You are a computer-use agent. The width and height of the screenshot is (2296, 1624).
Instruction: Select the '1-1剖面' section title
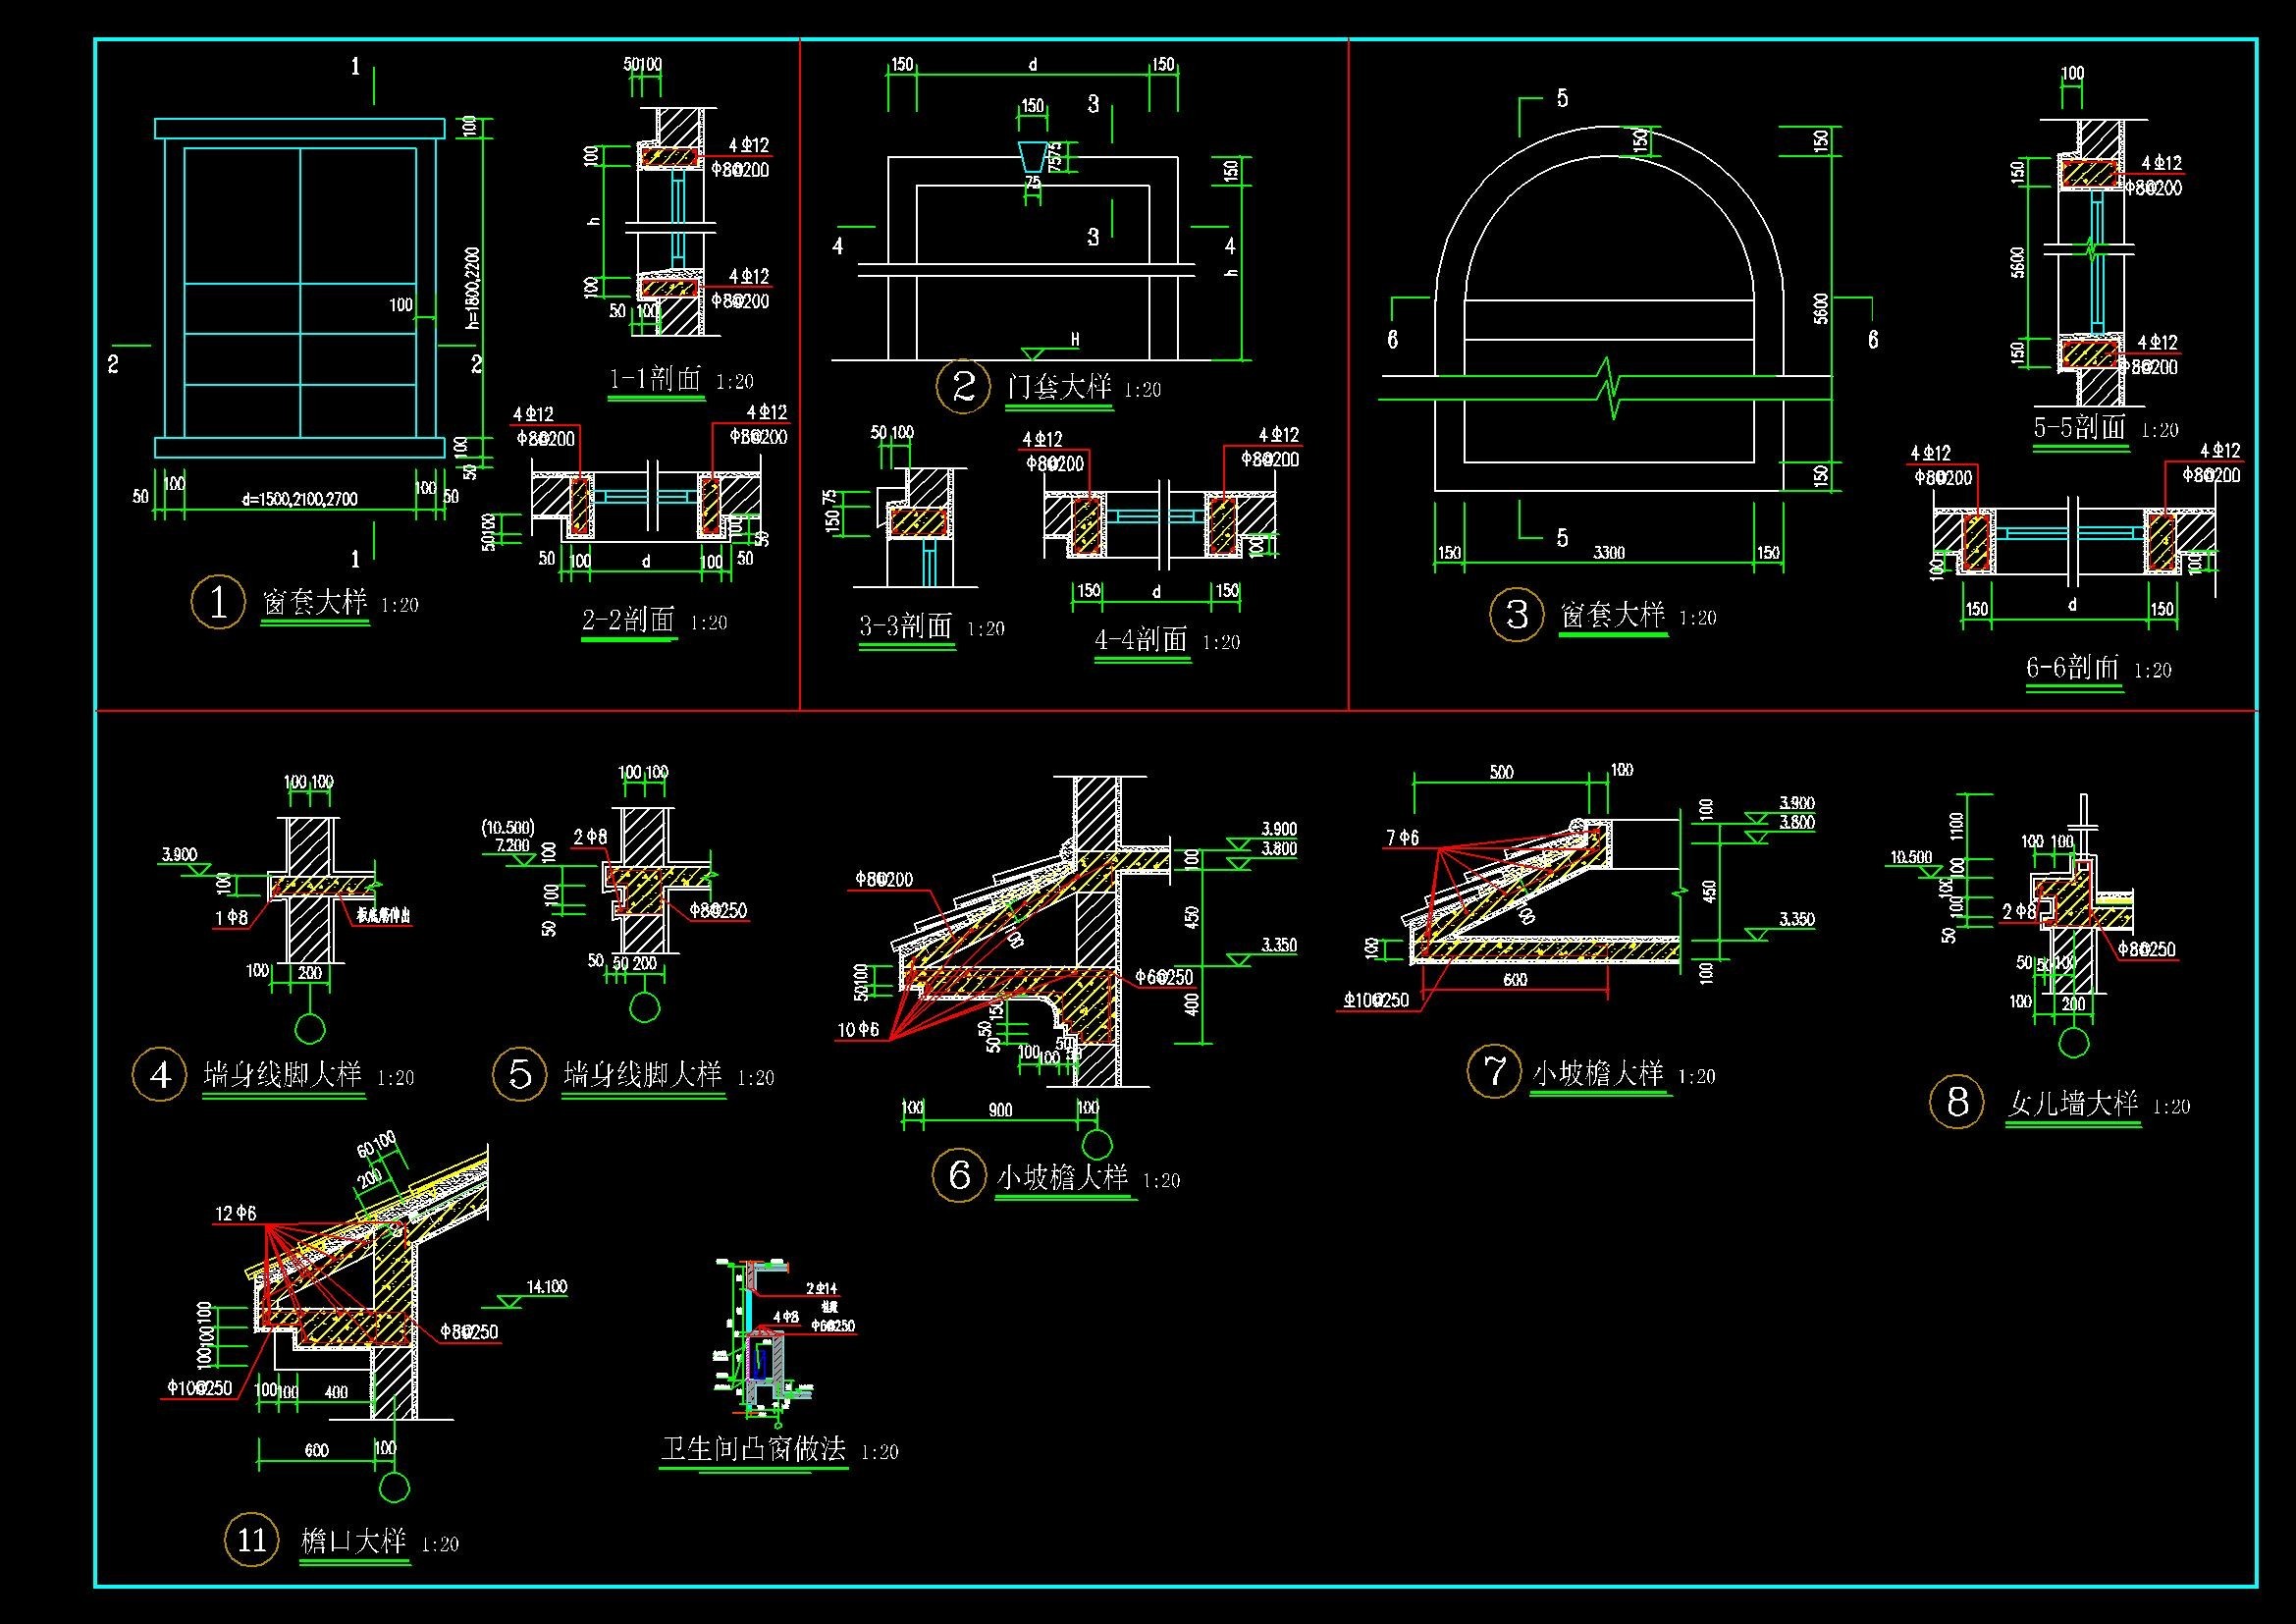[656, 378]
